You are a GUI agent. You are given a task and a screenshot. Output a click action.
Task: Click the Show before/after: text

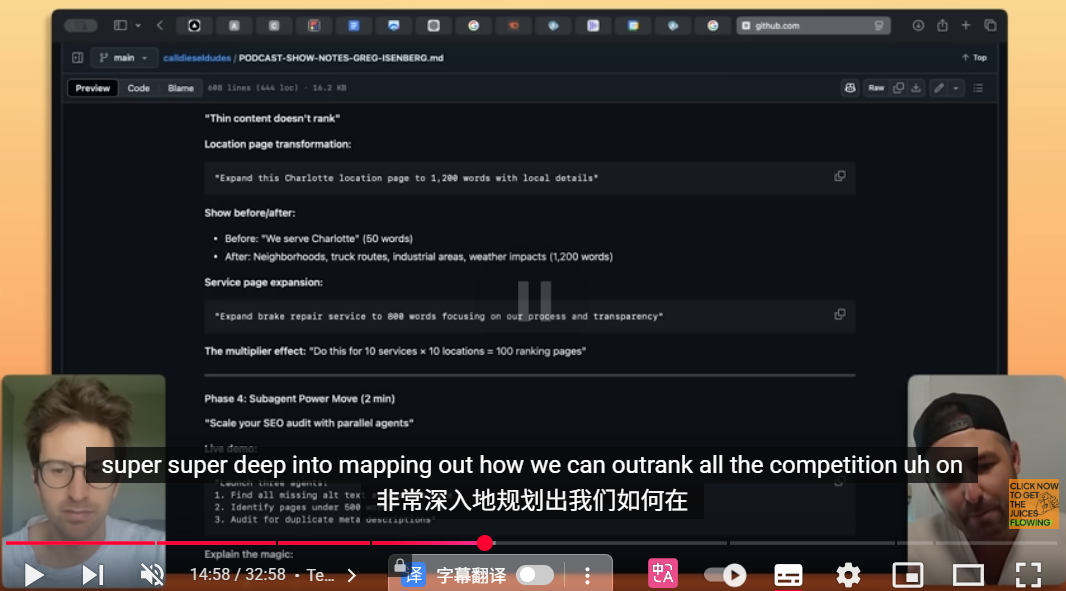pos(250,213)
